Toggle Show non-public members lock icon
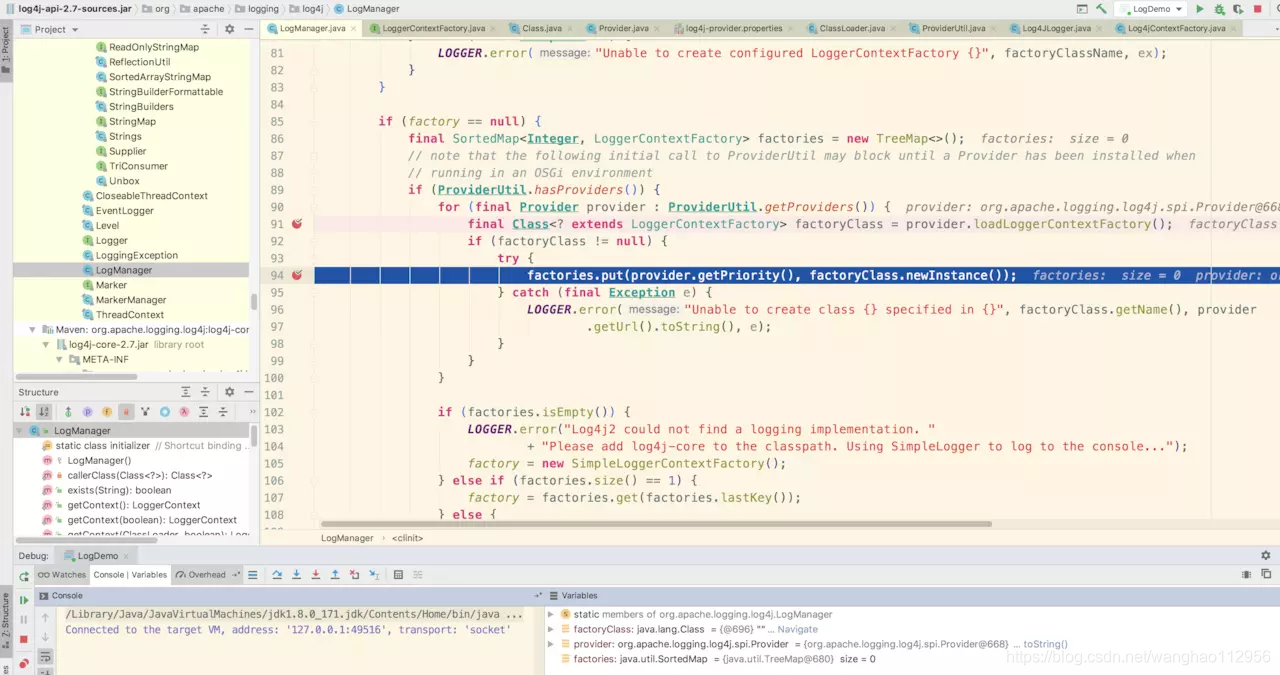The image size is (1280, 675). pyautogui.click(x=126, y=411)
